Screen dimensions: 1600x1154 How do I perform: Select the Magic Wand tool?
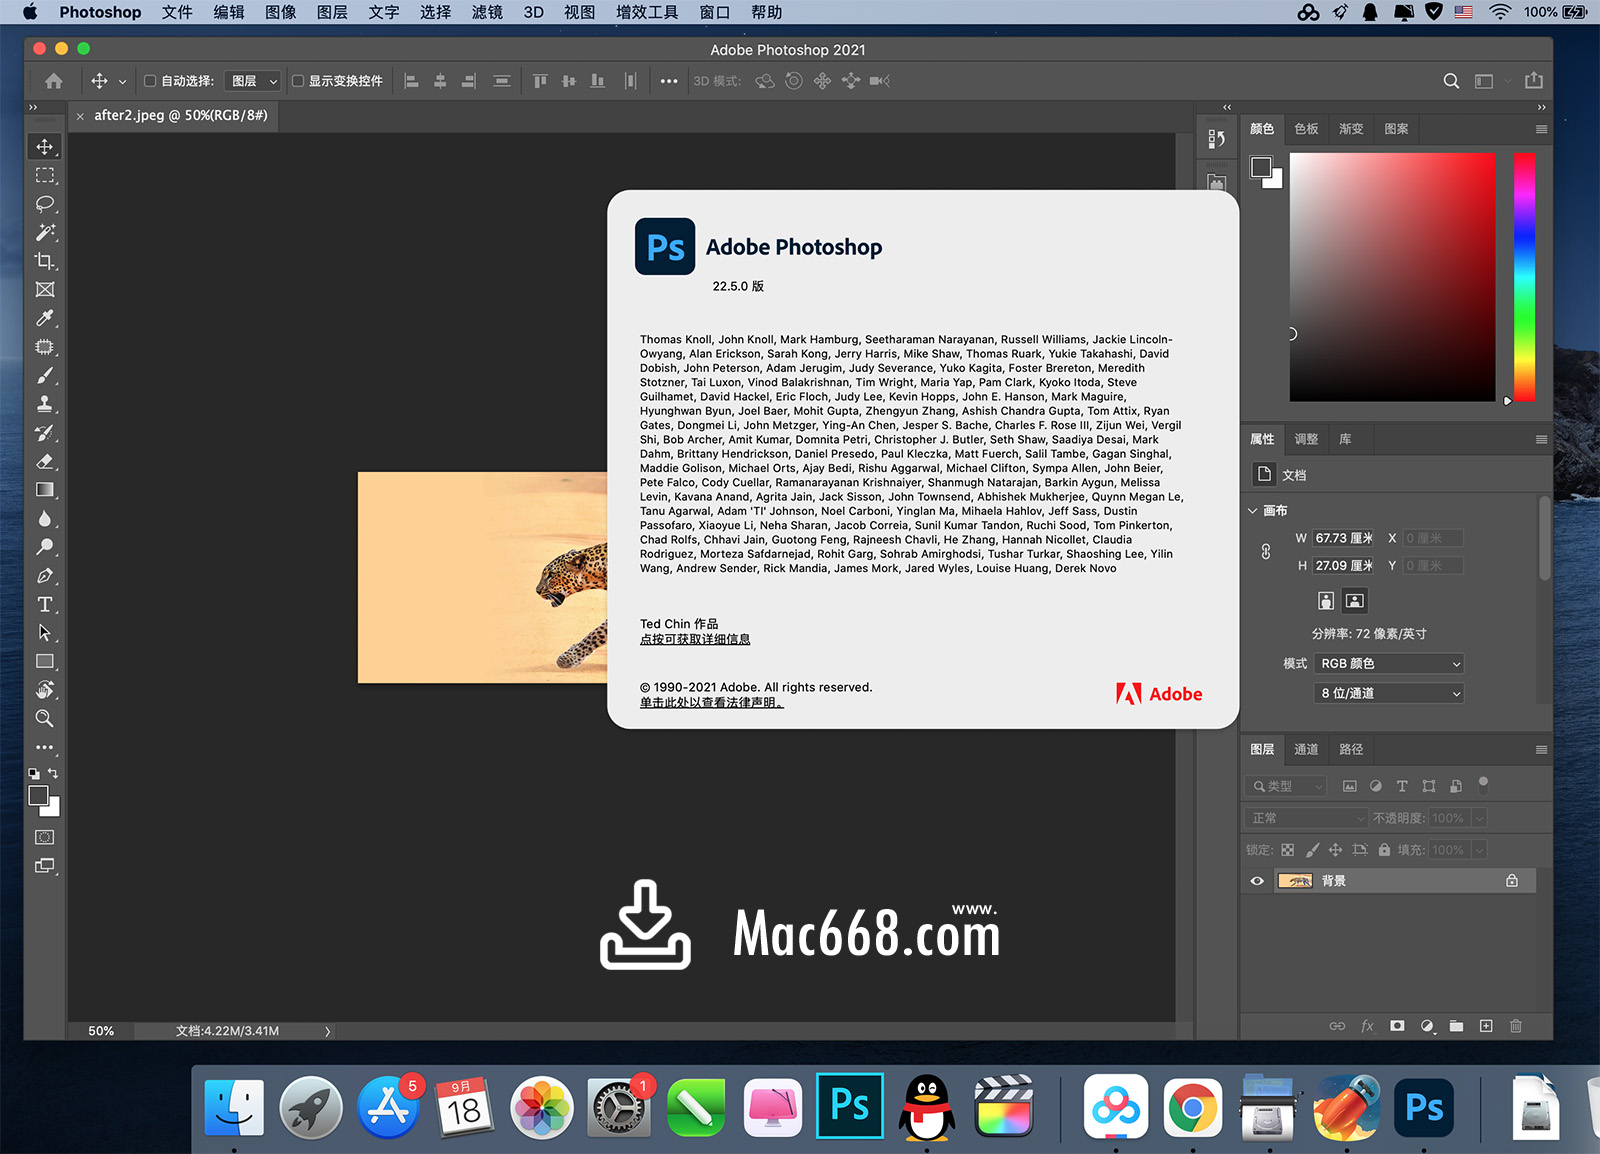tap(45, 232)
